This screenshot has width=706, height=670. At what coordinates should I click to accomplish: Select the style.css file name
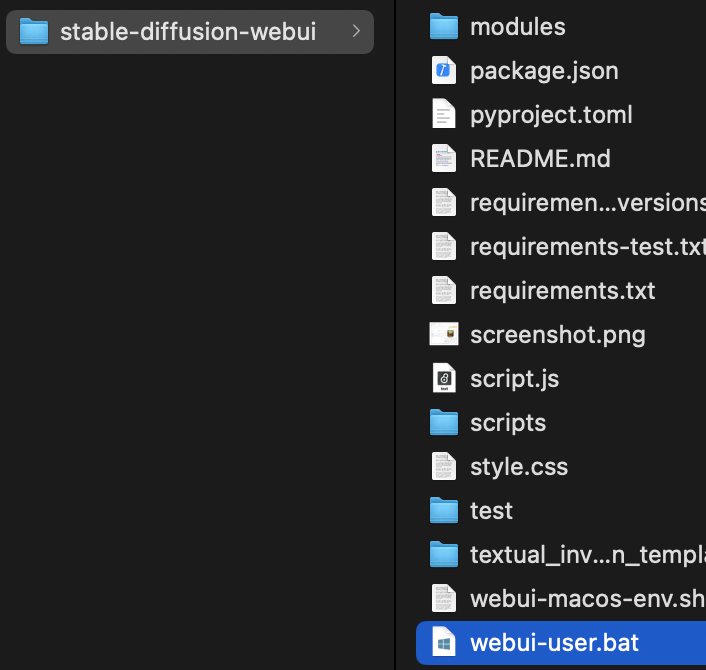tap(519, 467)
